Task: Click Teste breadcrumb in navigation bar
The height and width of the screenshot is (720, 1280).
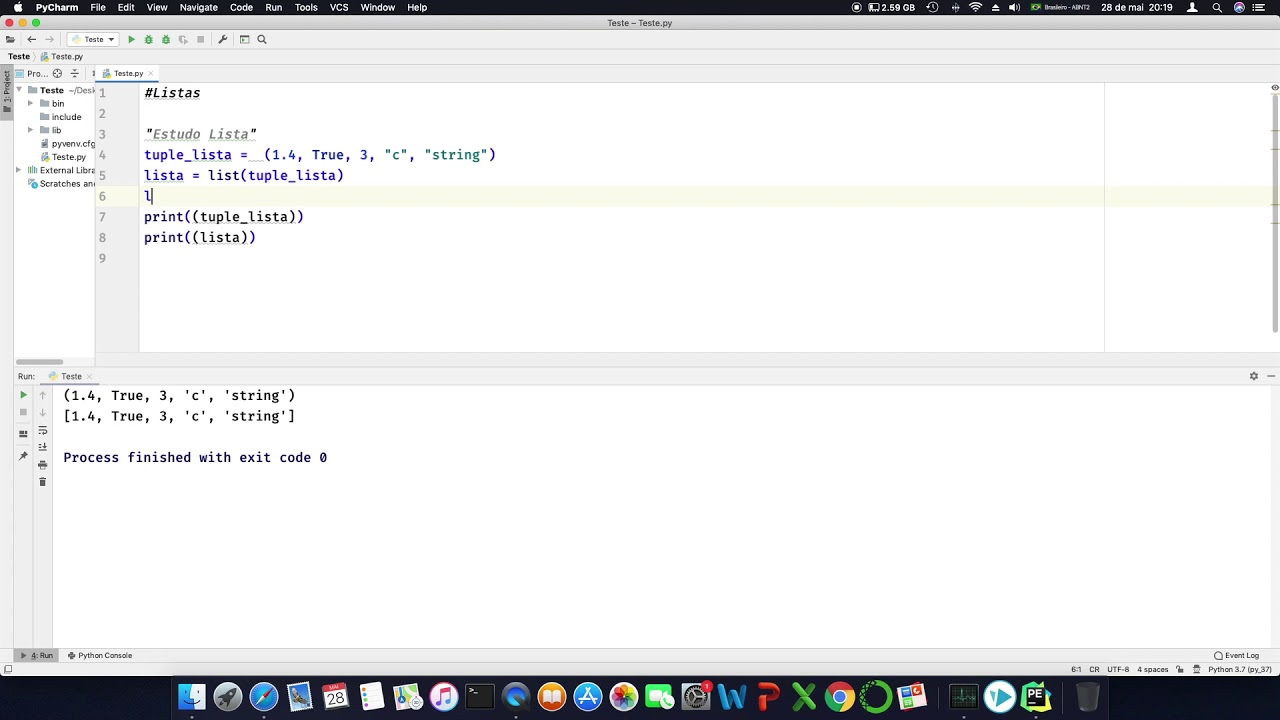Action: pyautogui.click(x=19, y=56)
